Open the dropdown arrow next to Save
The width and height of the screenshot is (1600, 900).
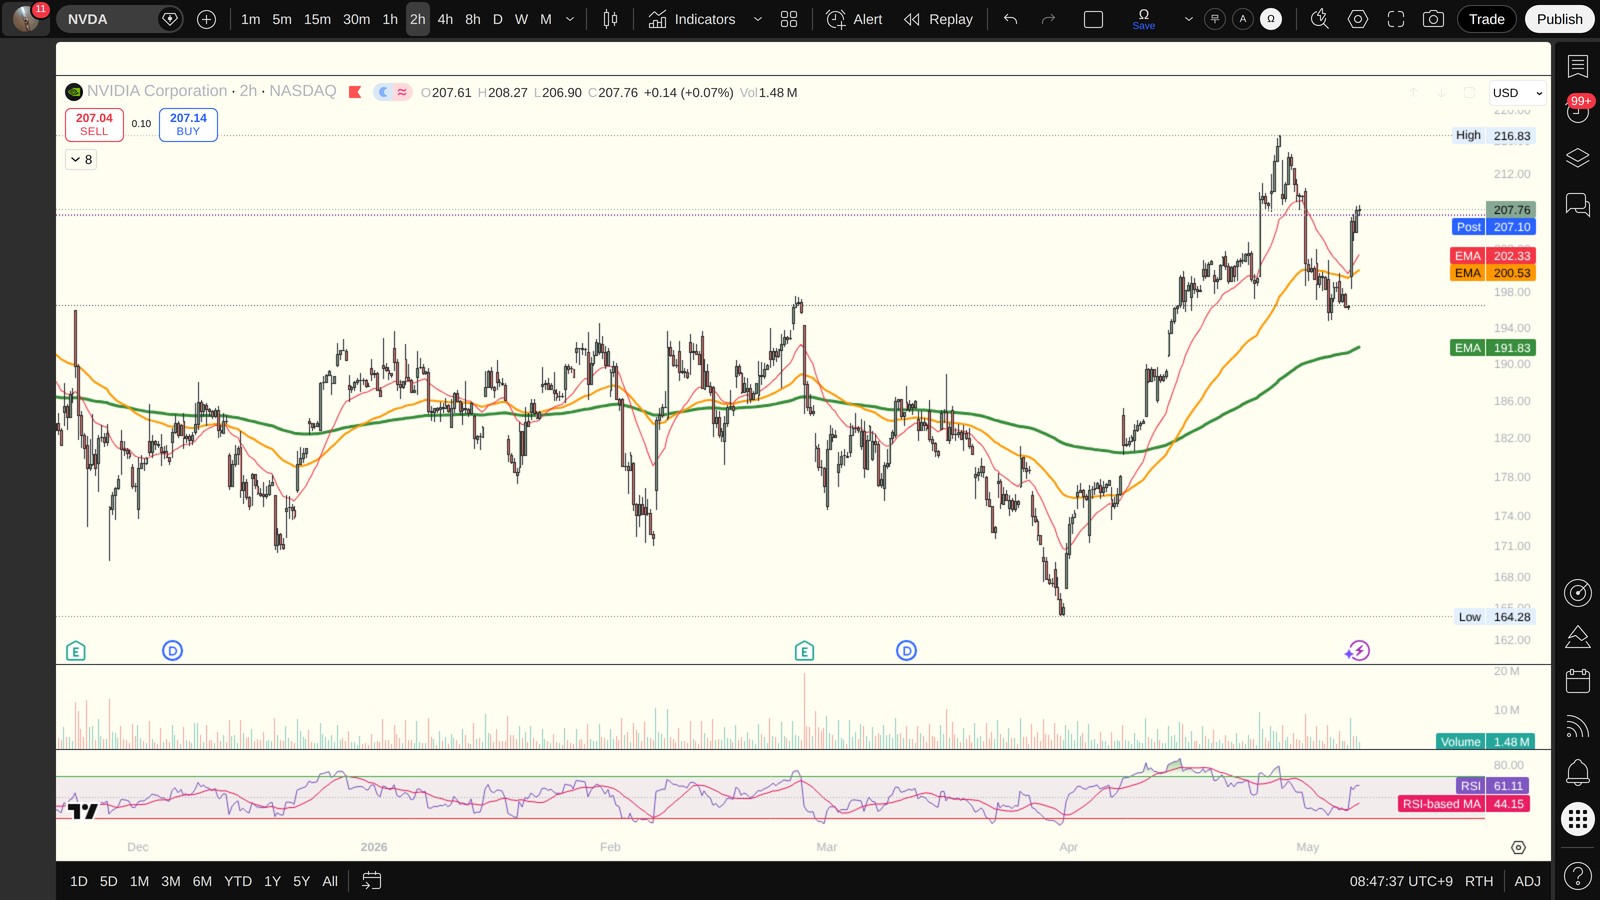click(x=1188, y=19)
